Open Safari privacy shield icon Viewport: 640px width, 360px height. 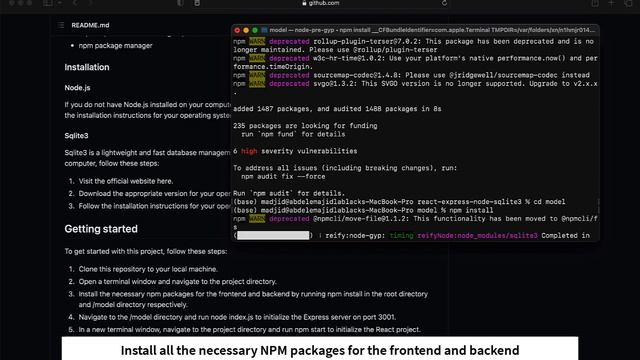click(180, 3)
